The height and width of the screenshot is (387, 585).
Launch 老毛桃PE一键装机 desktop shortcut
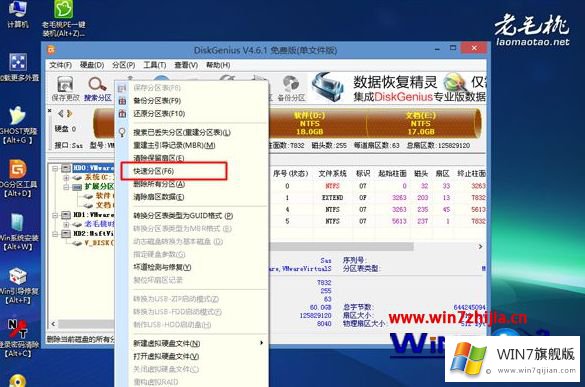click(63, 18)
